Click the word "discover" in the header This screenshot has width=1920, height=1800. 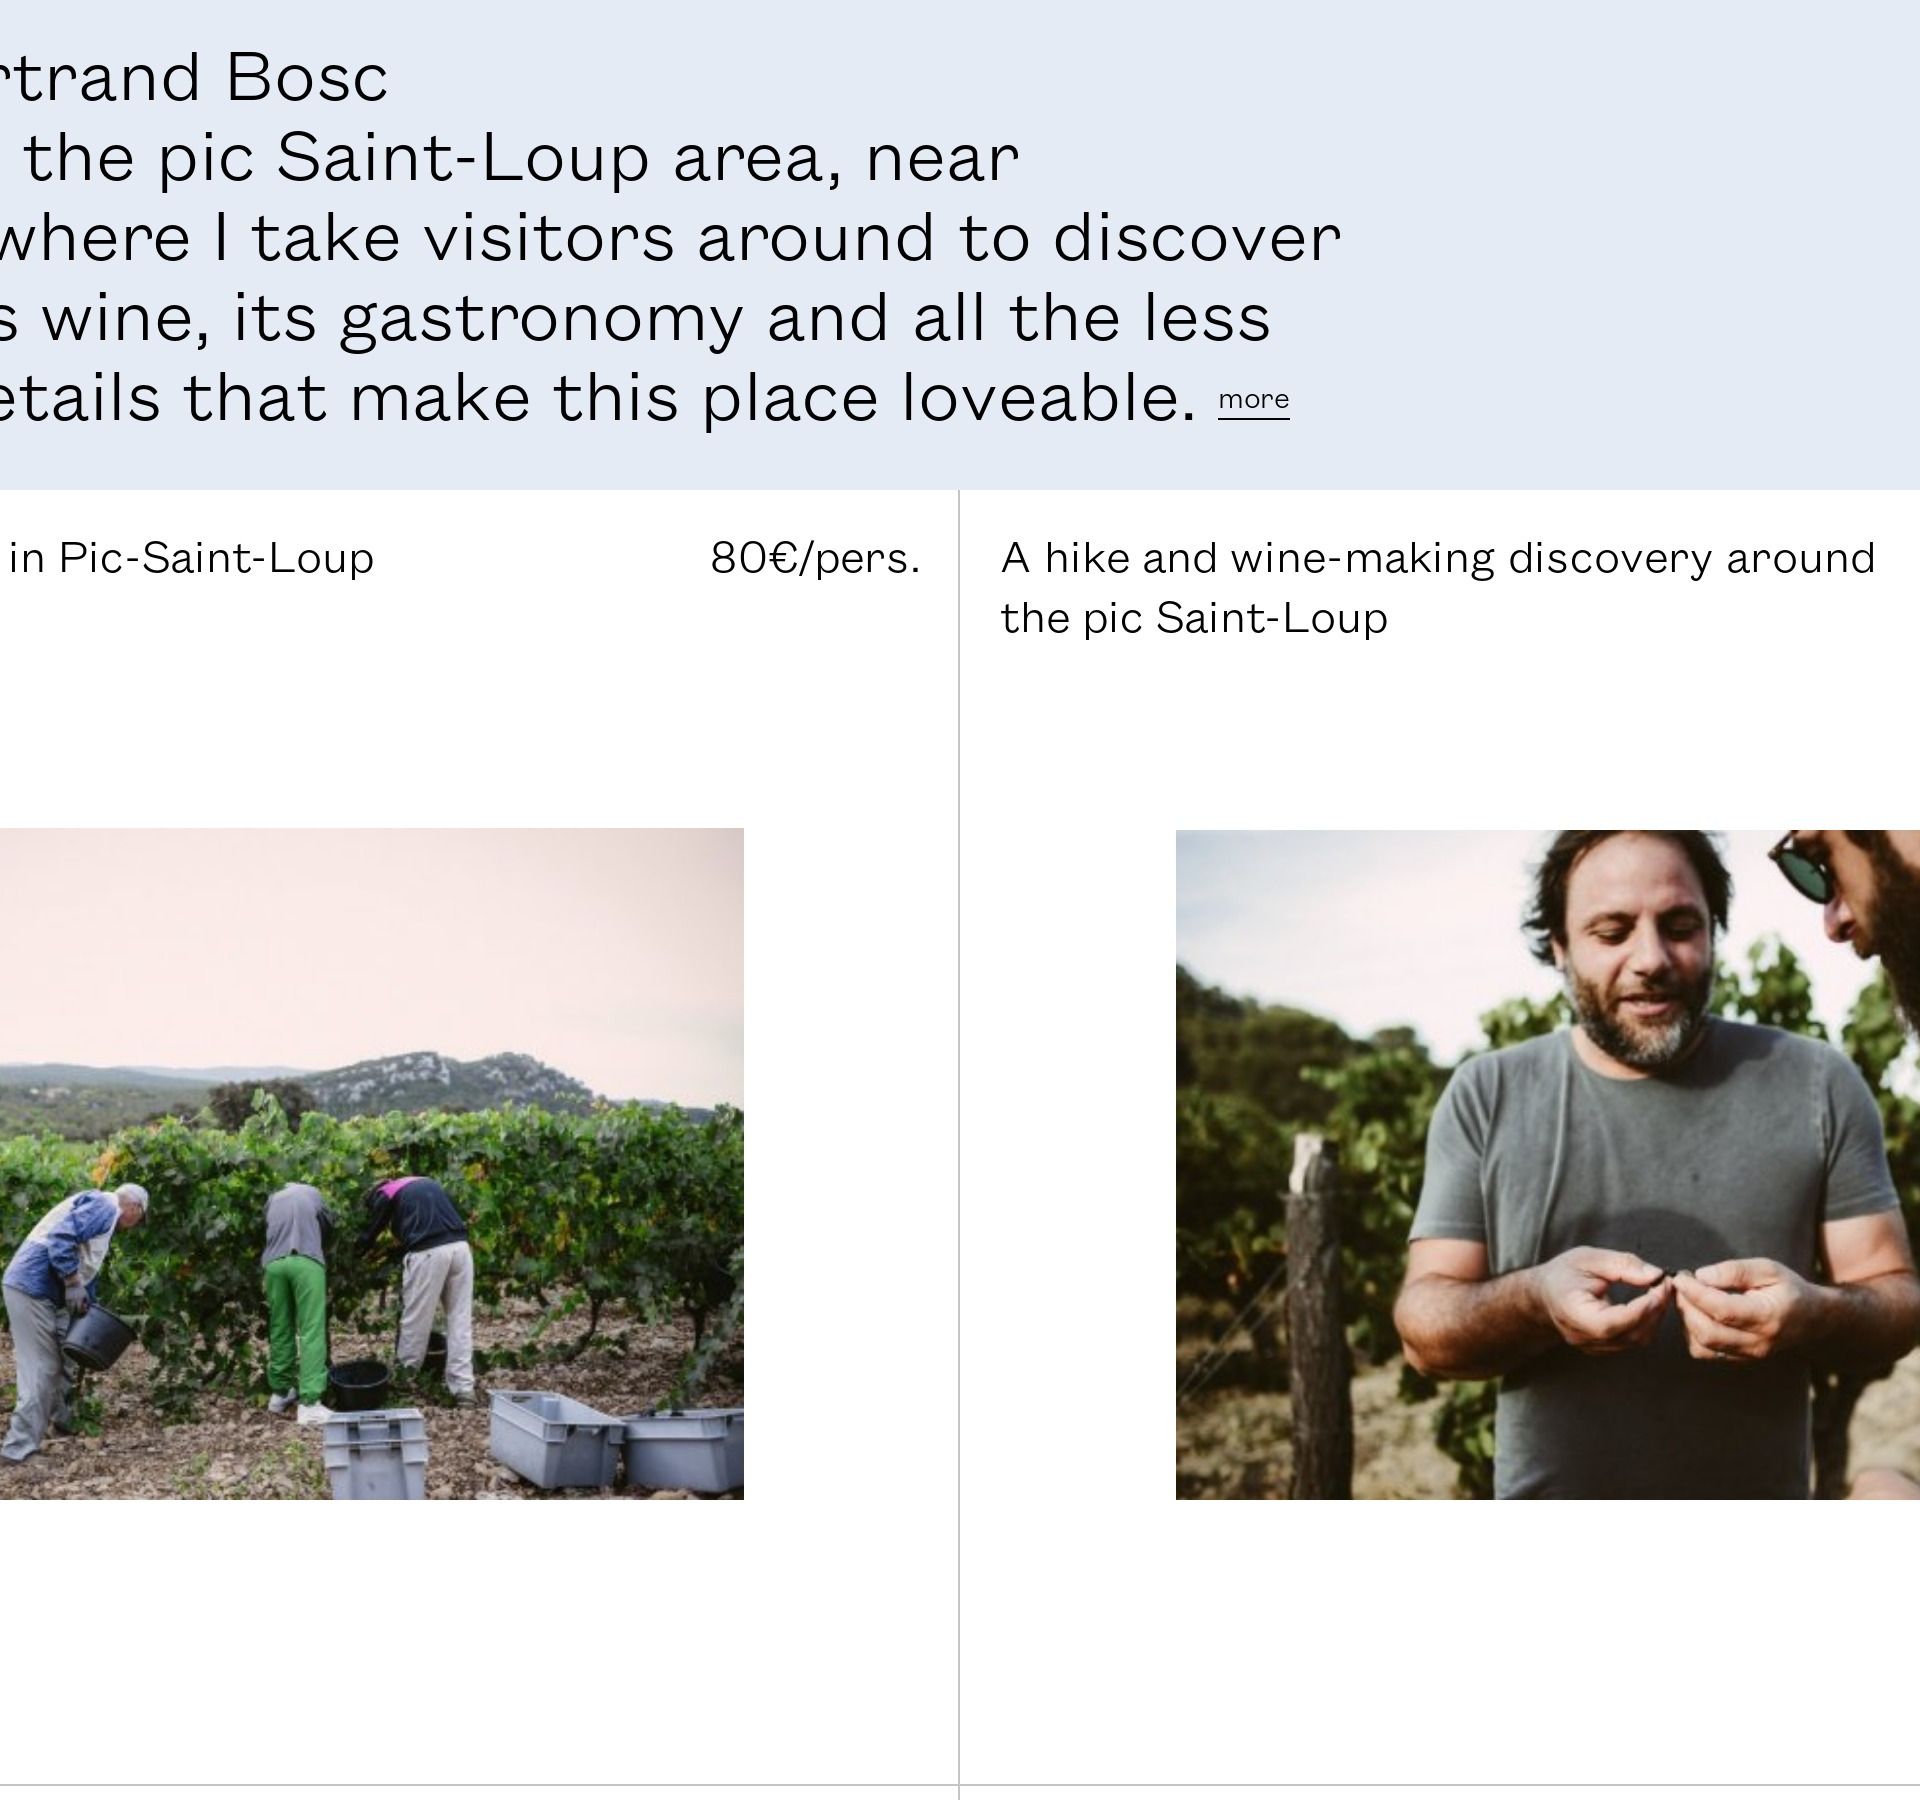point(1196,238)
